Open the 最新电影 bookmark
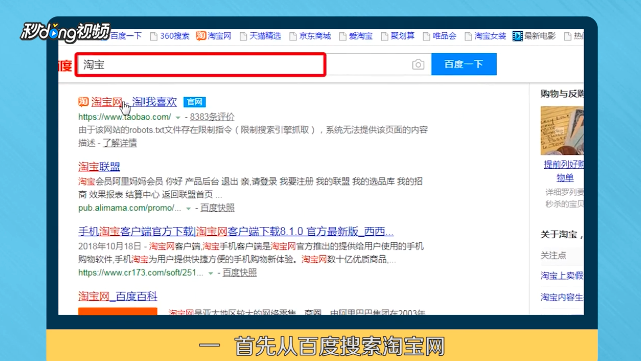The width and height of the screenshot is (641, 361). (540, 36)
